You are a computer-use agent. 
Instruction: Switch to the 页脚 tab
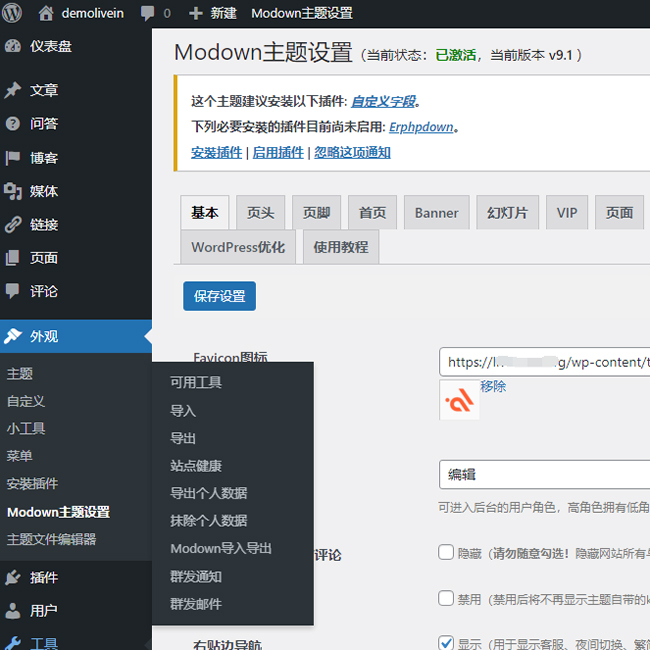[316, 213]
